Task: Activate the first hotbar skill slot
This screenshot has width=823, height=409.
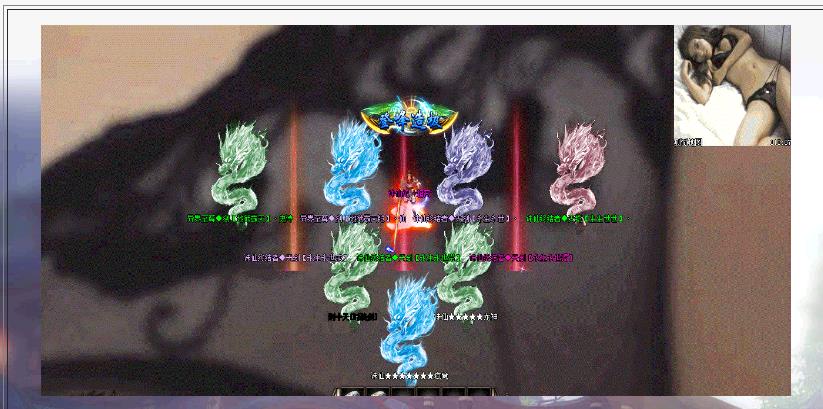Action: (x=348, y=396)
